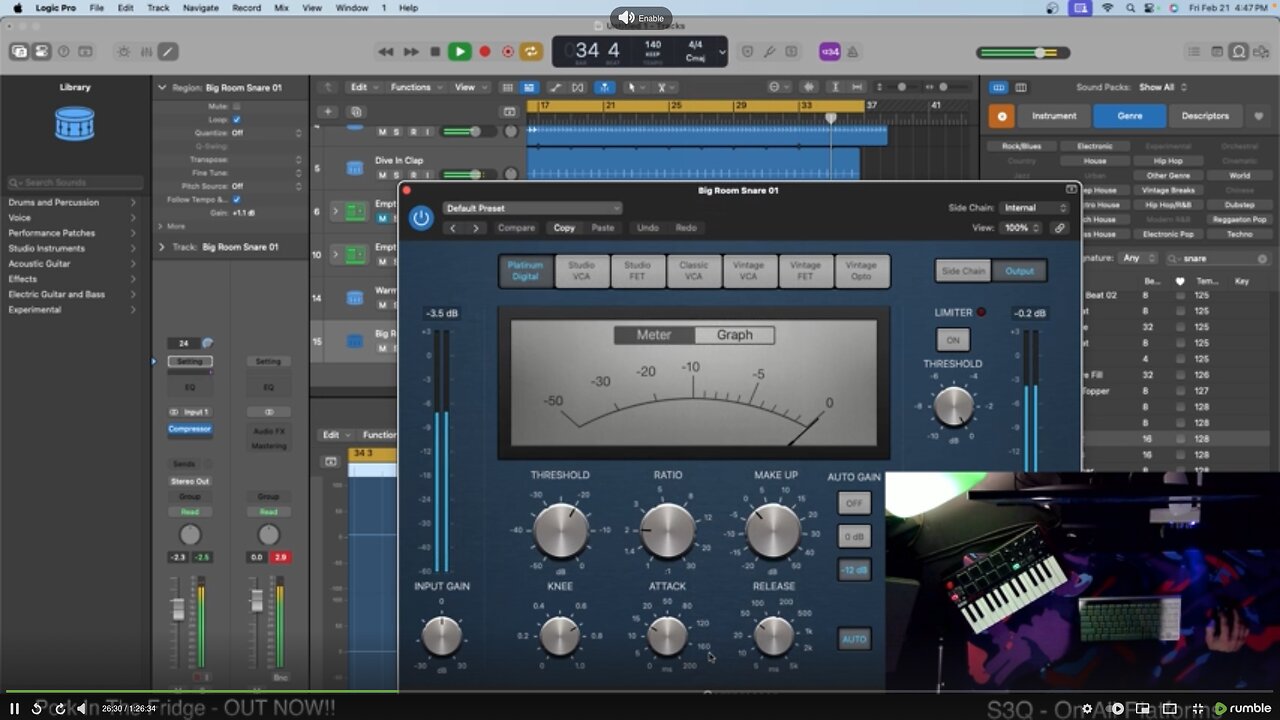1280x720 pixels.
Task: Switch display to Graph view
Action: tap(734, 335)
